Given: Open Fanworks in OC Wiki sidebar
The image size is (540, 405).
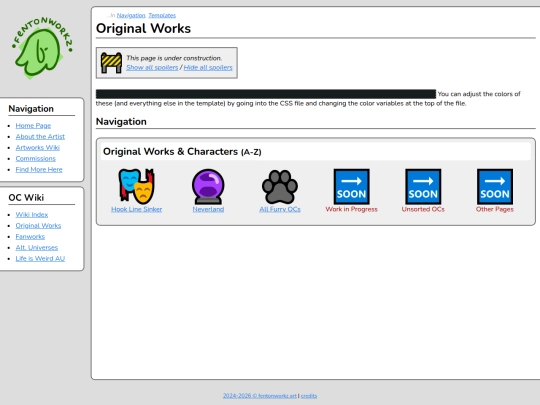Looking at the screenshot, I should (x=30, y=237).
